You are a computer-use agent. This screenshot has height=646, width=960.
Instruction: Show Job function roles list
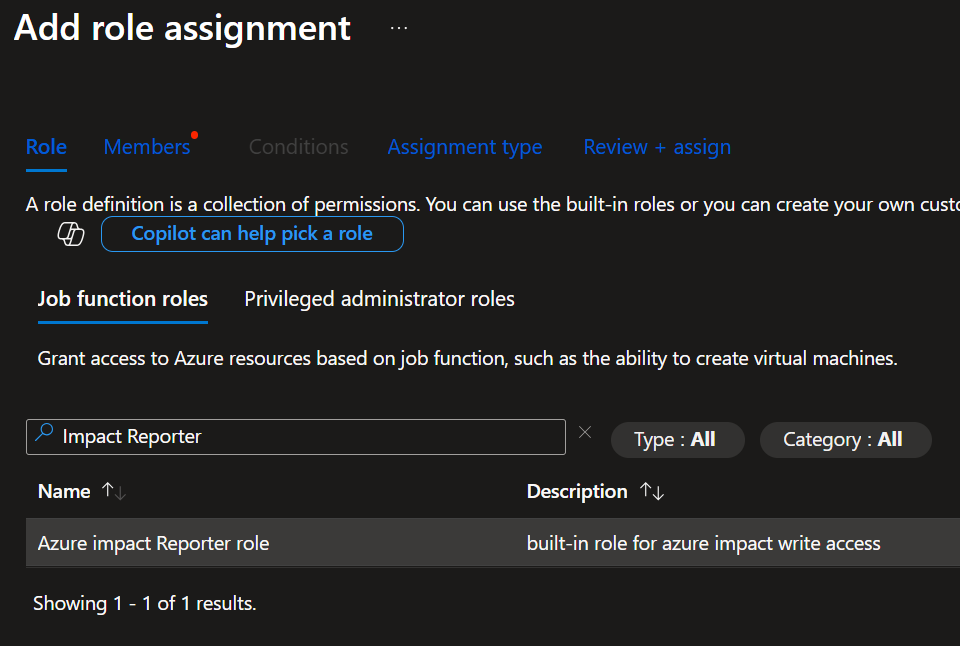click(x=122, y=299)
